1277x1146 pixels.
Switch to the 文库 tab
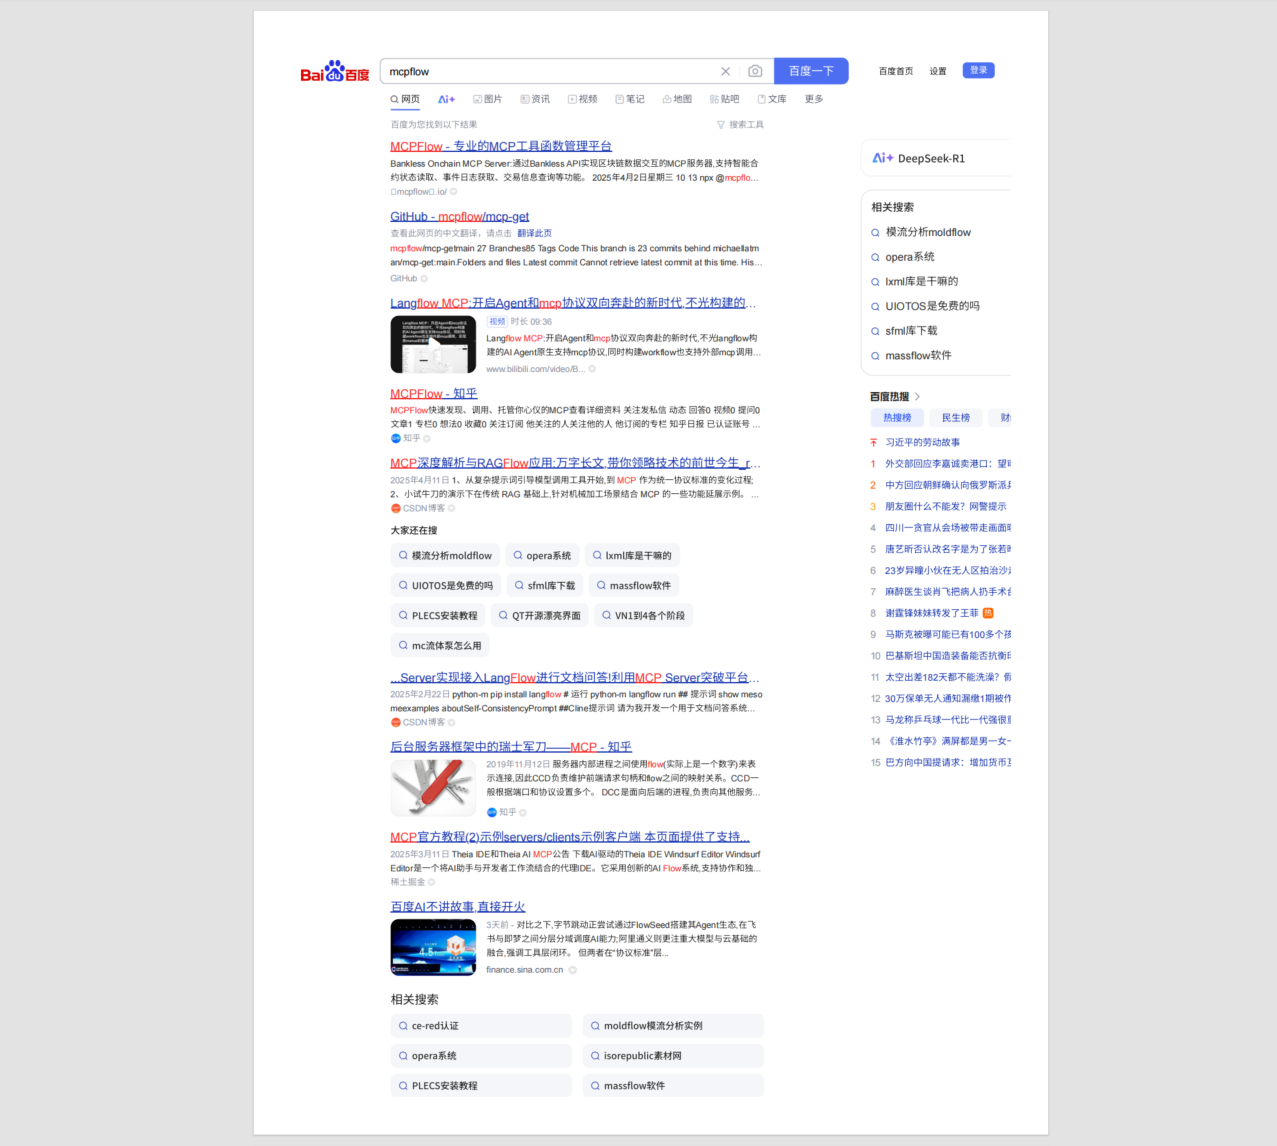click(771, 99)
